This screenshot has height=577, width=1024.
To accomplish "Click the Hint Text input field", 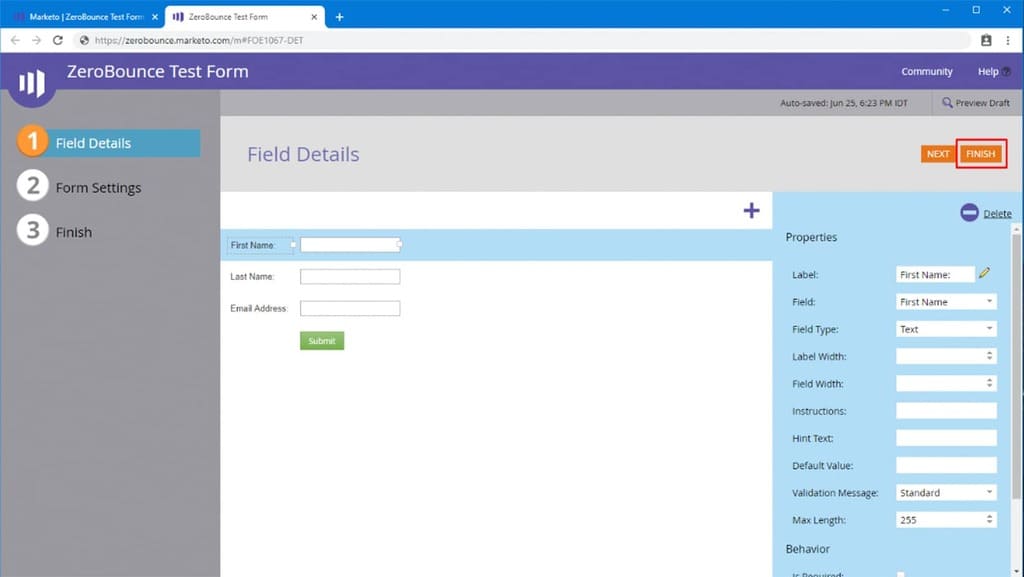I will tap(946, 439).
